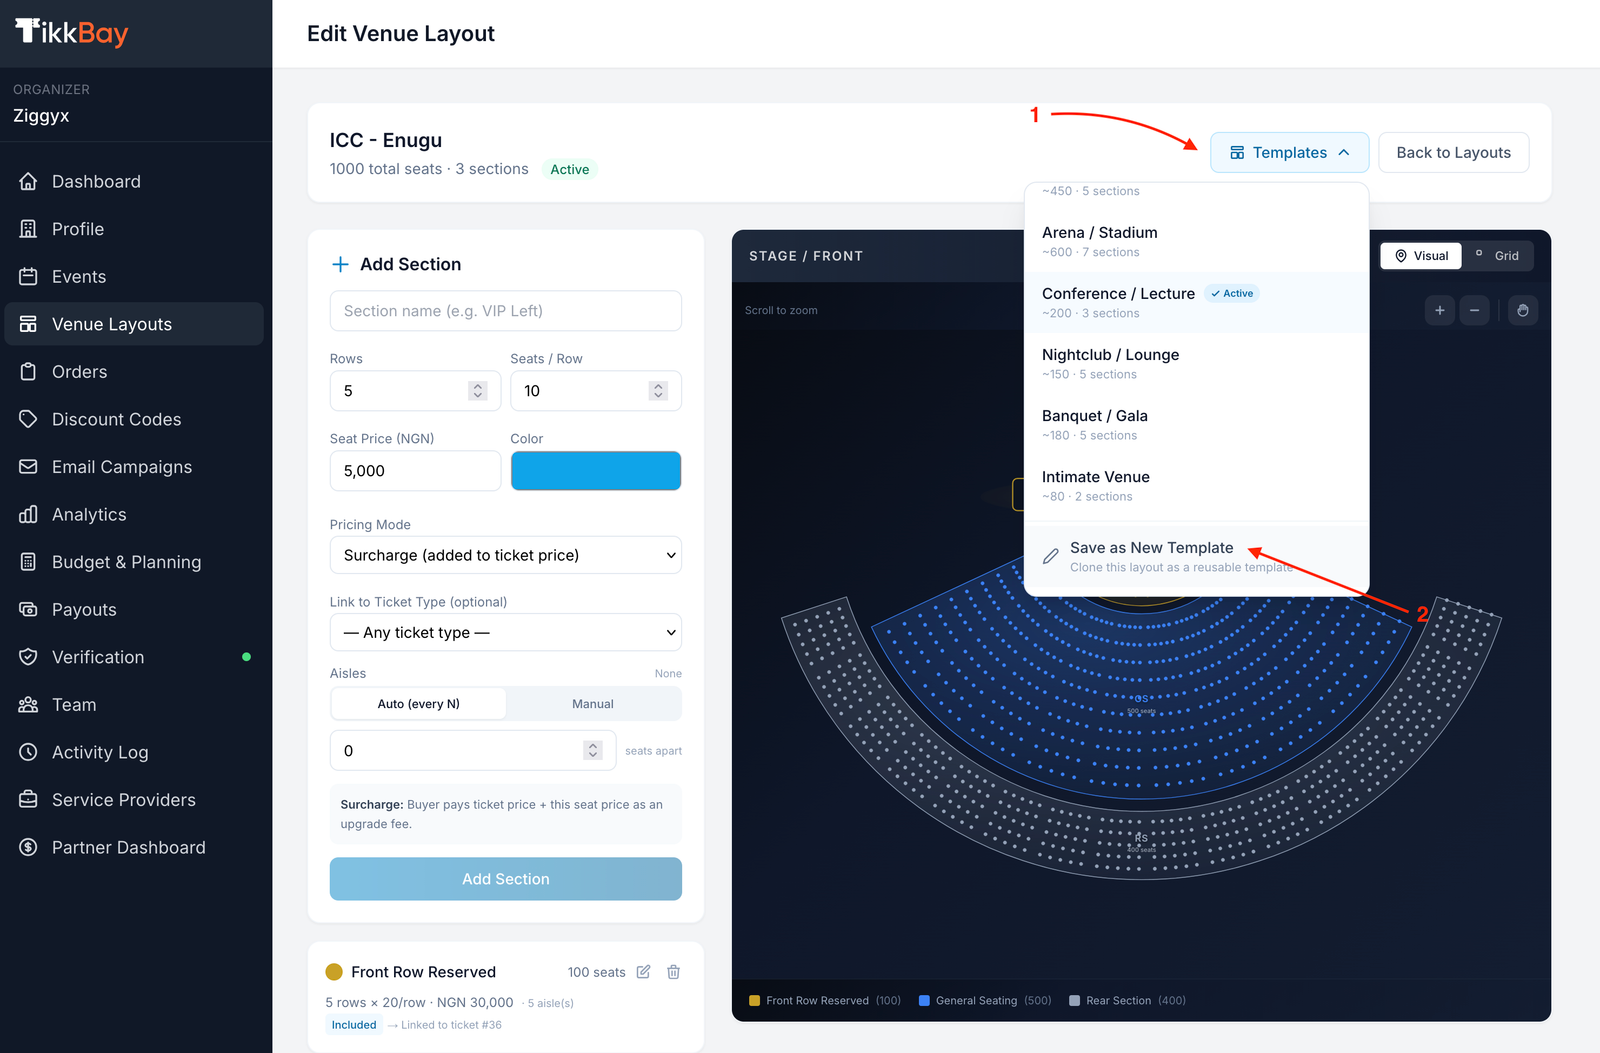Screen dimensions: 1600x1053
Task: Open Analytics from the sidebar
Action: tap(89, 515)
